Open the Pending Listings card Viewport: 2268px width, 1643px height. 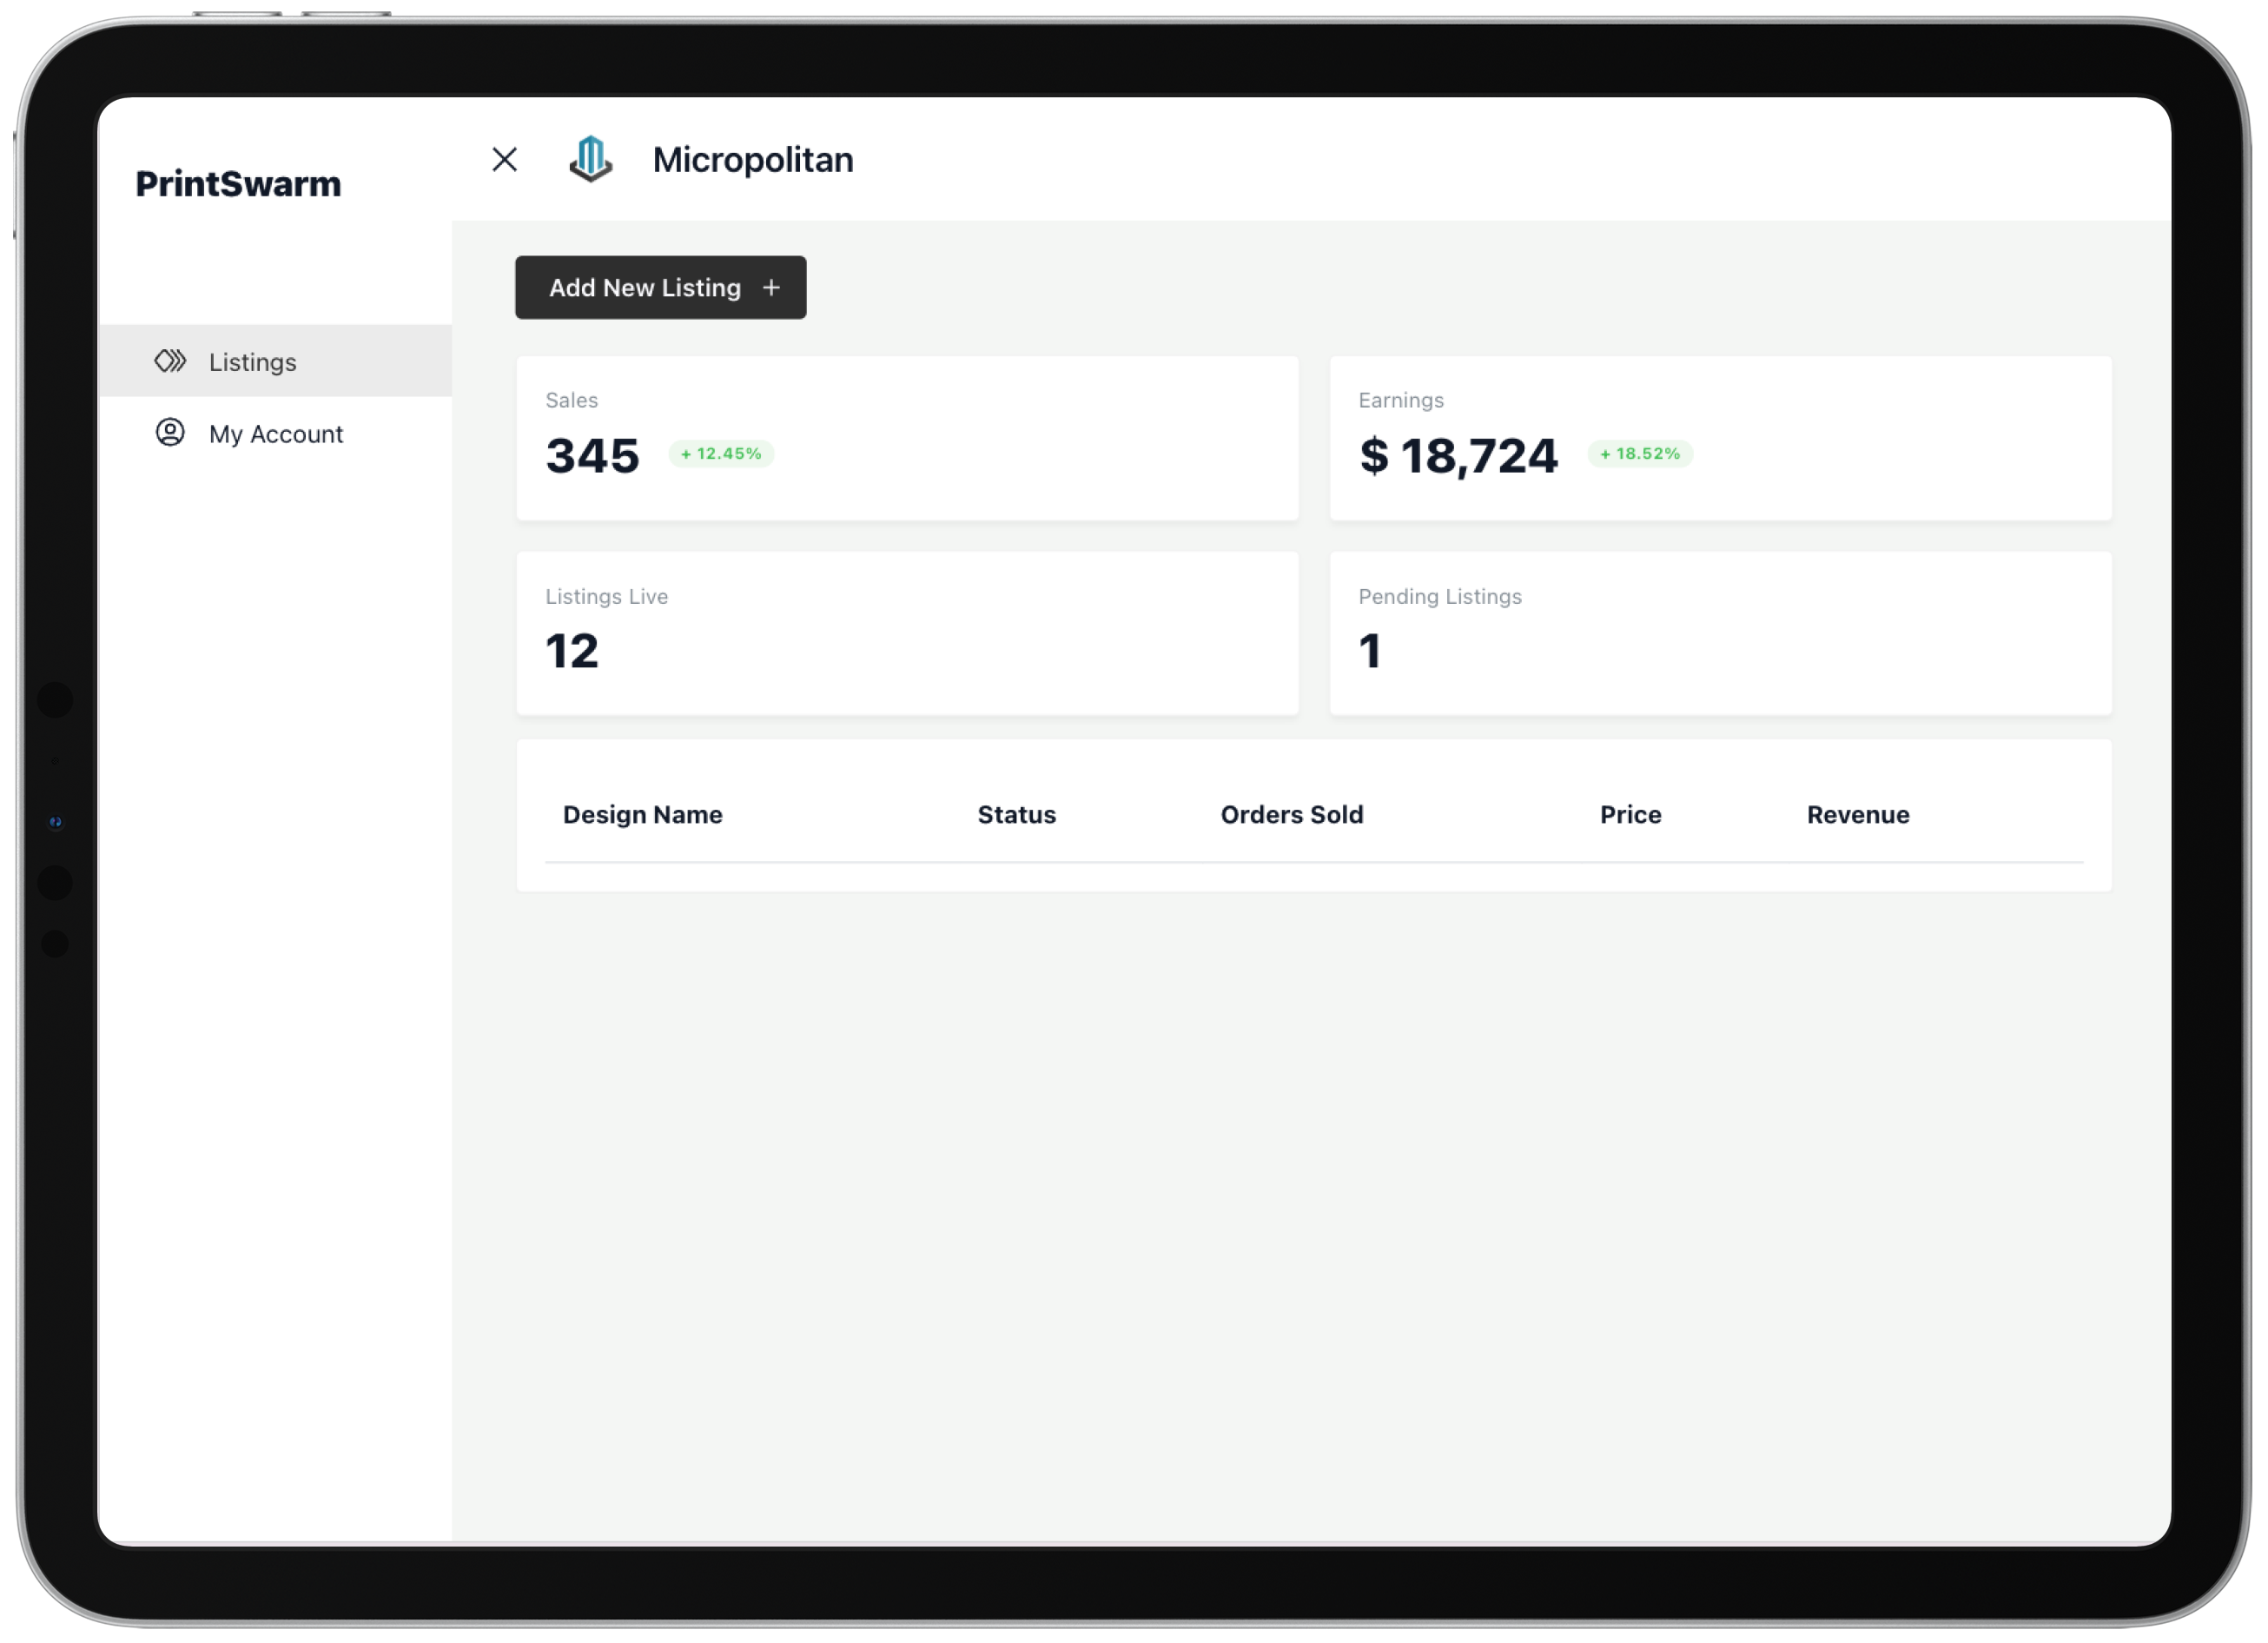(x=1719, y=633)
